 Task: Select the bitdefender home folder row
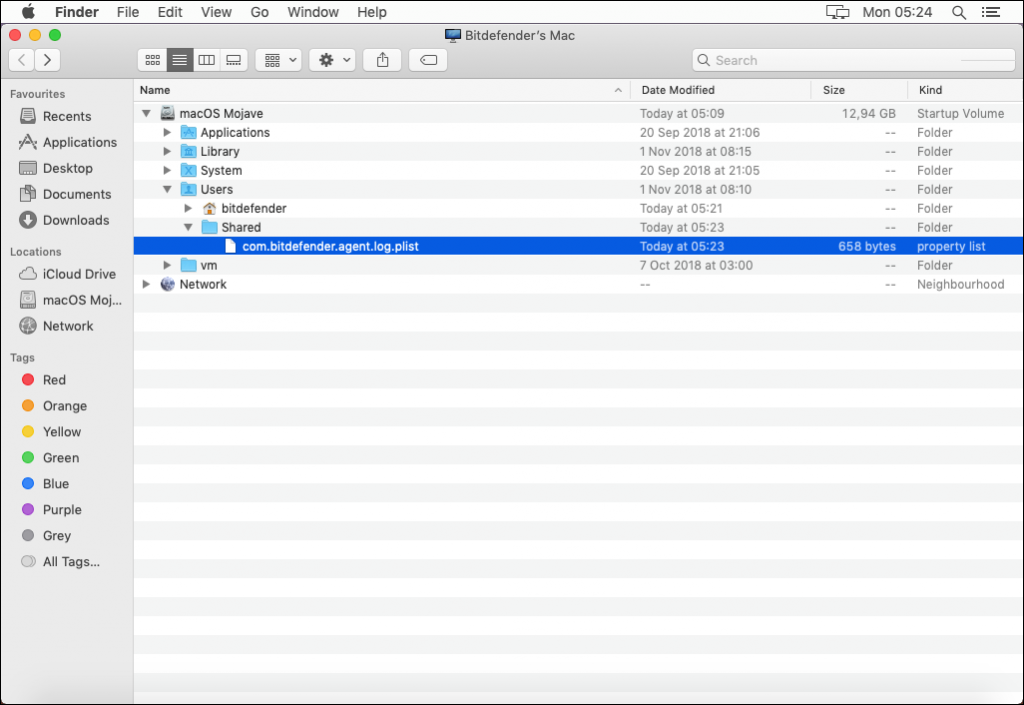click(x=579, y=208)
